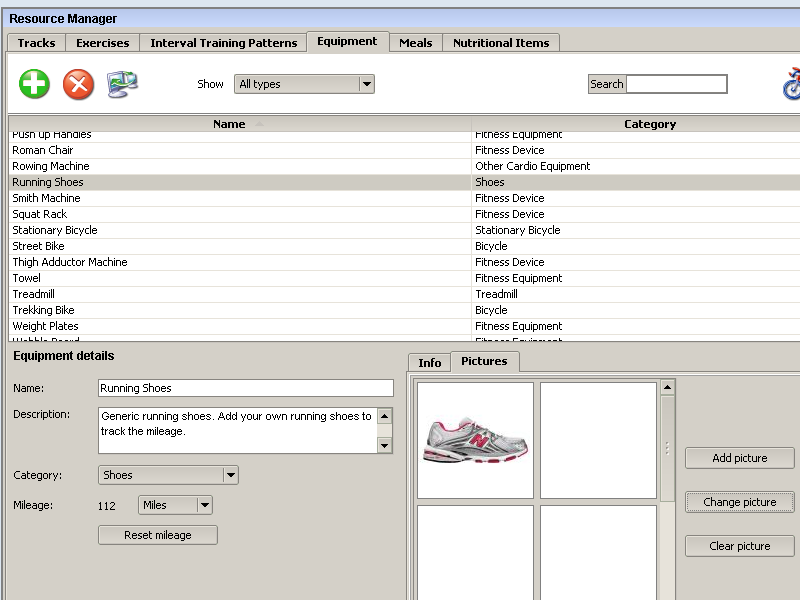
Task: Expand the Category Shoes dropdown
Action: point(230,475)
